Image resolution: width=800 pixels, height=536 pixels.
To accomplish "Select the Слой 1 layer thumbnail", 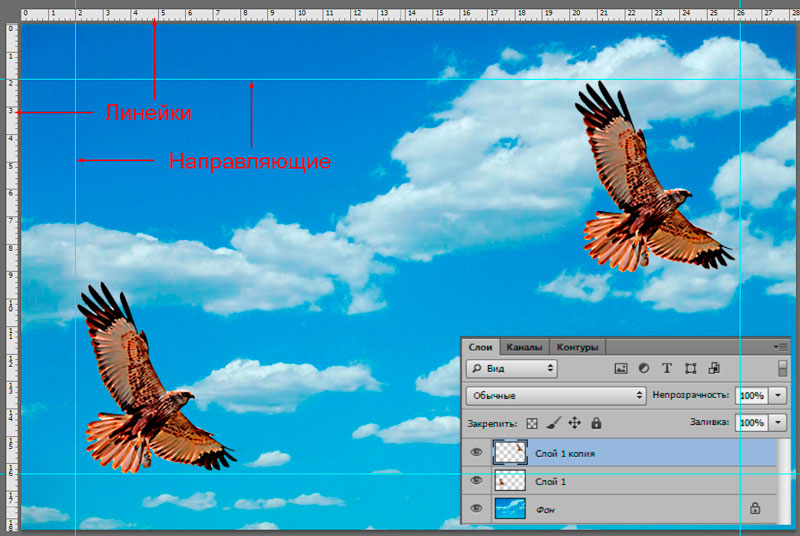I will (x=510, y=481).
